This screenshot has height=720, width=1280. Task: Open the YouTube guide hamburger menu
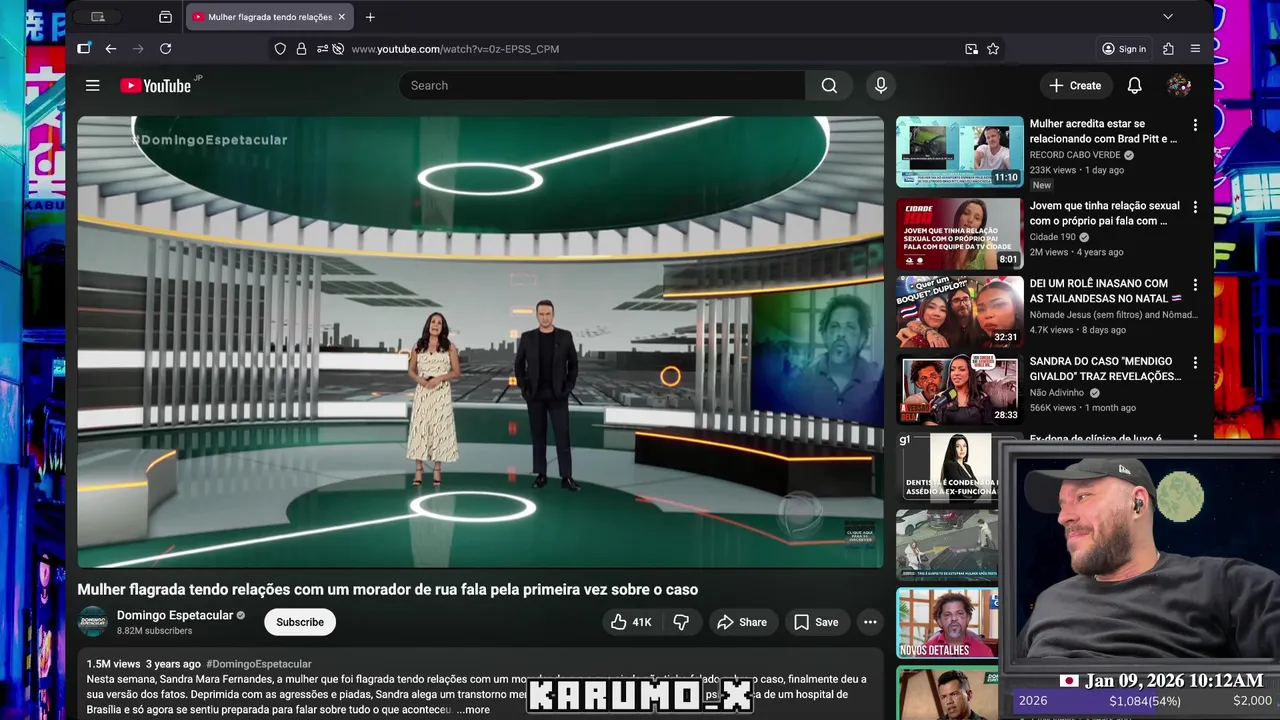tap(92, 86)
